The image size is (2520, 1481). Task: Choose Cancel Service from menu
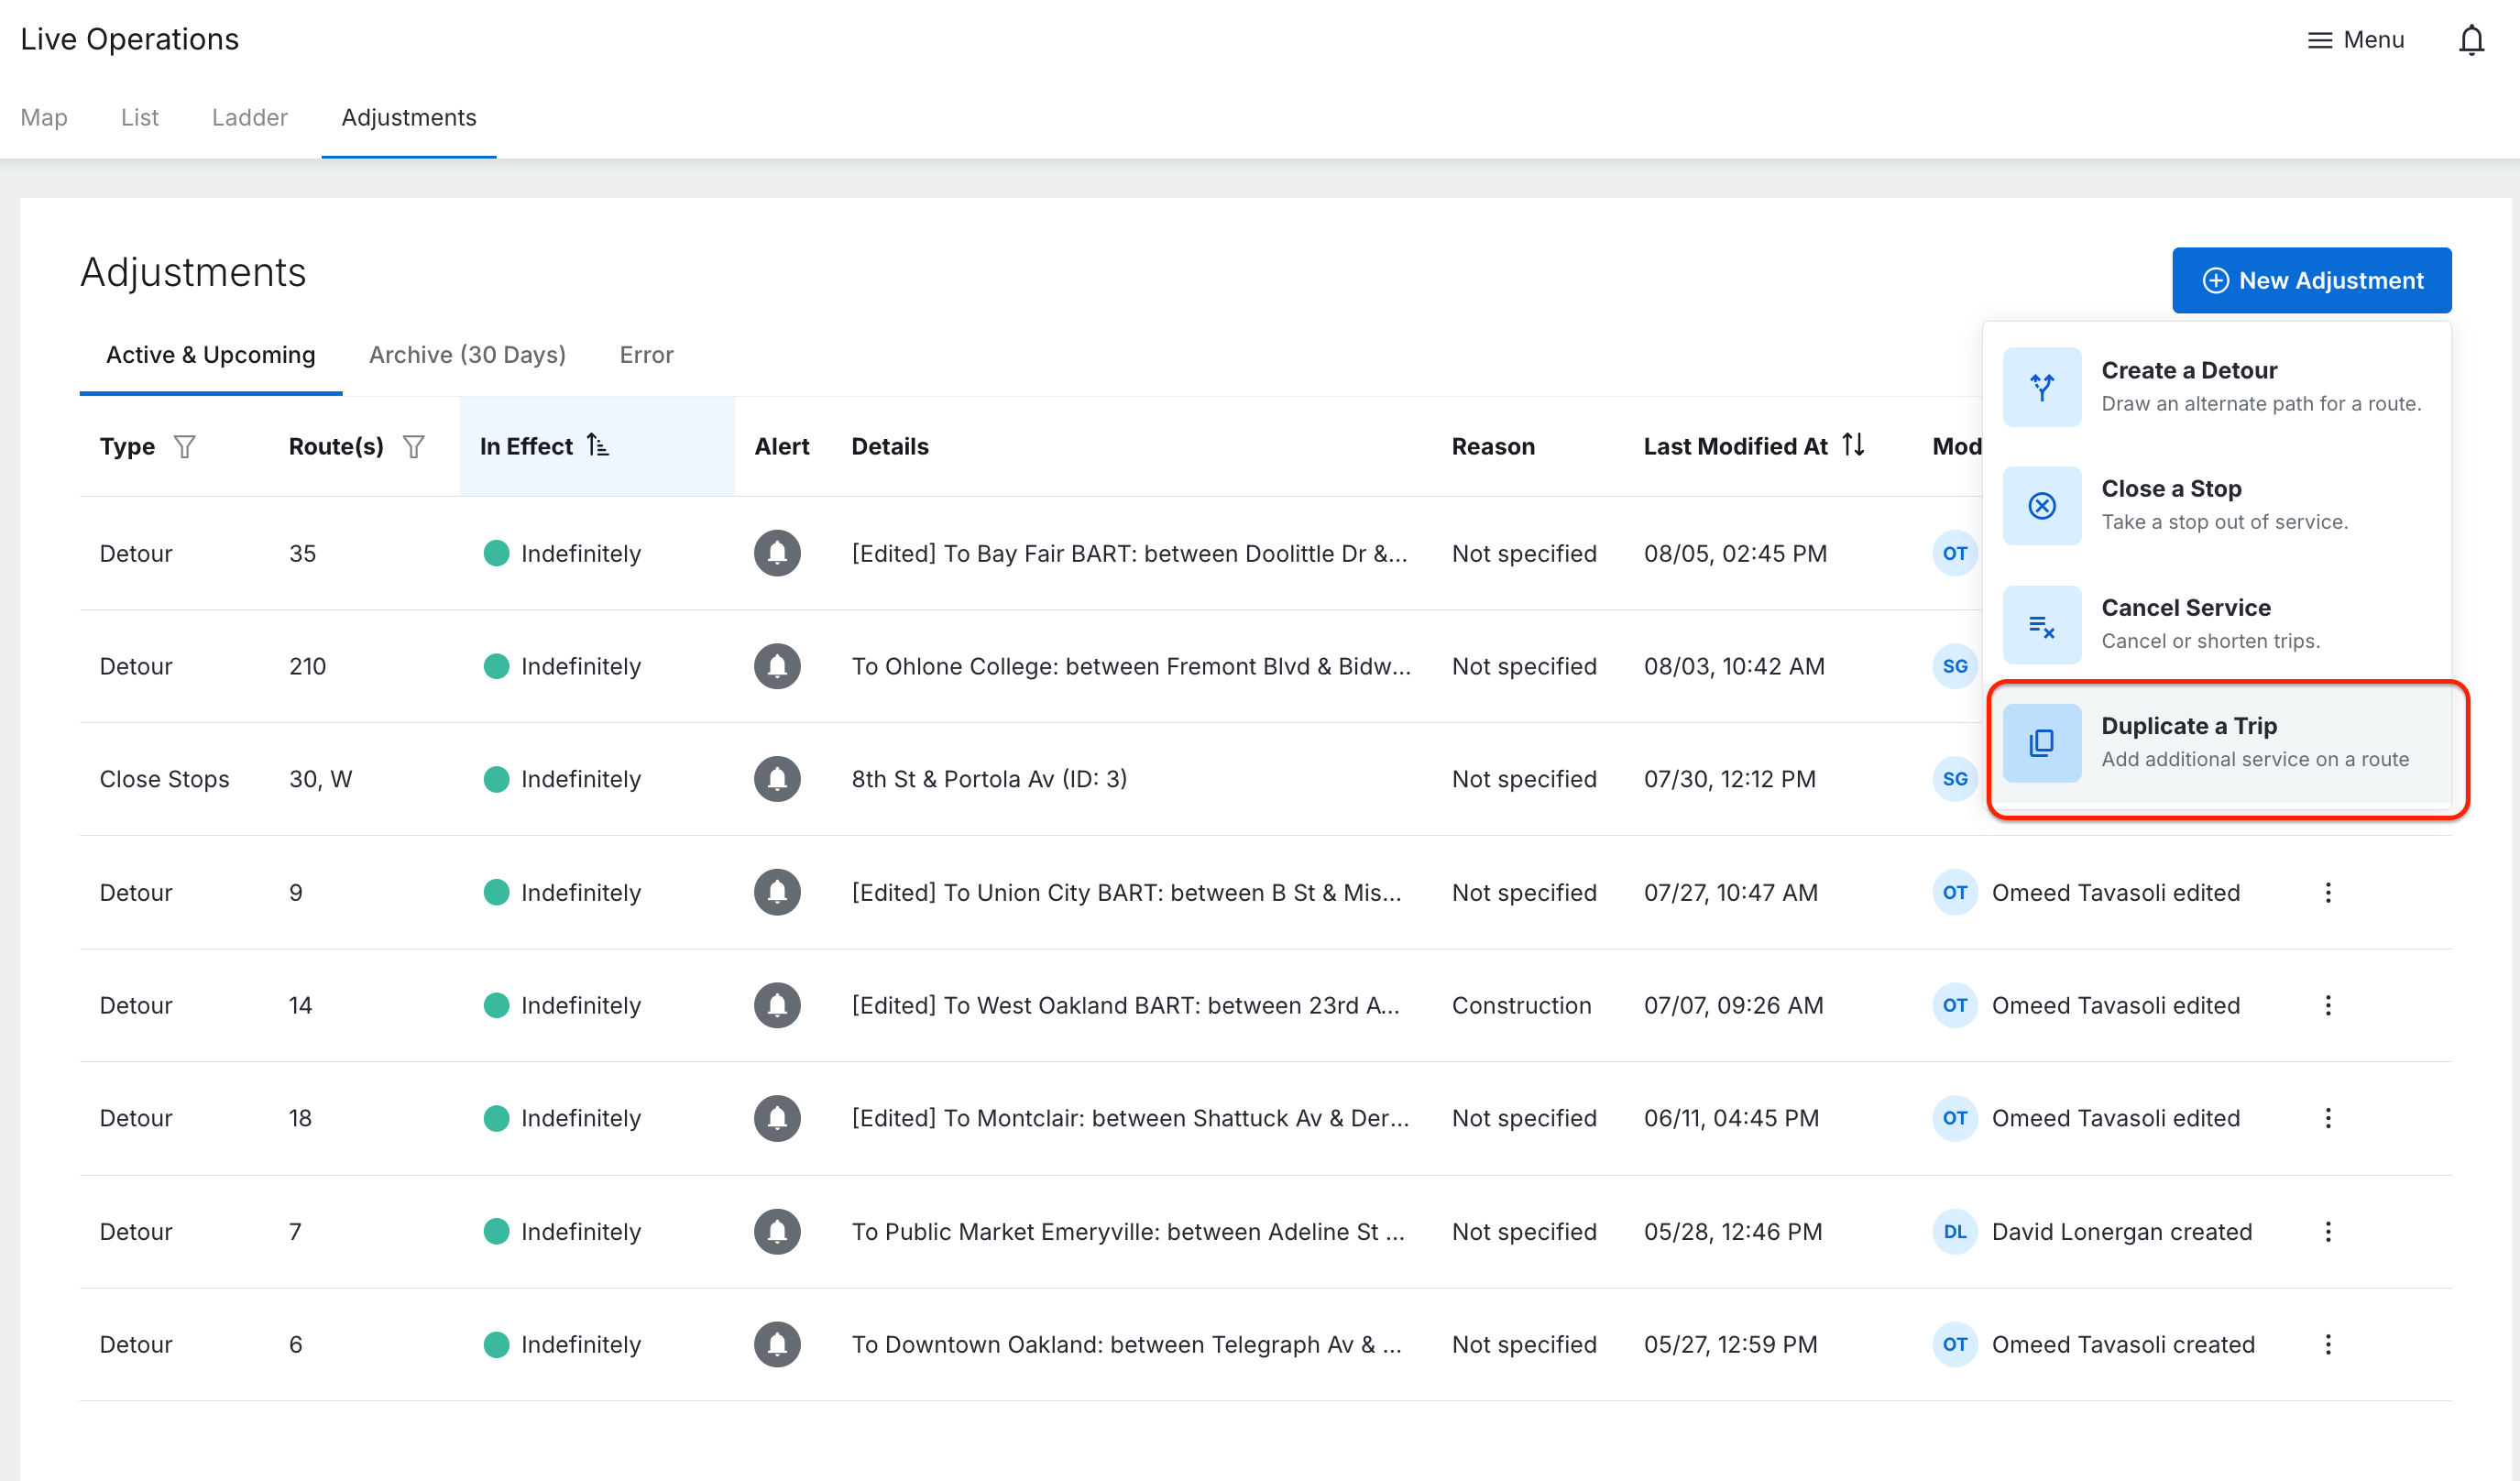coord(2217,624)
